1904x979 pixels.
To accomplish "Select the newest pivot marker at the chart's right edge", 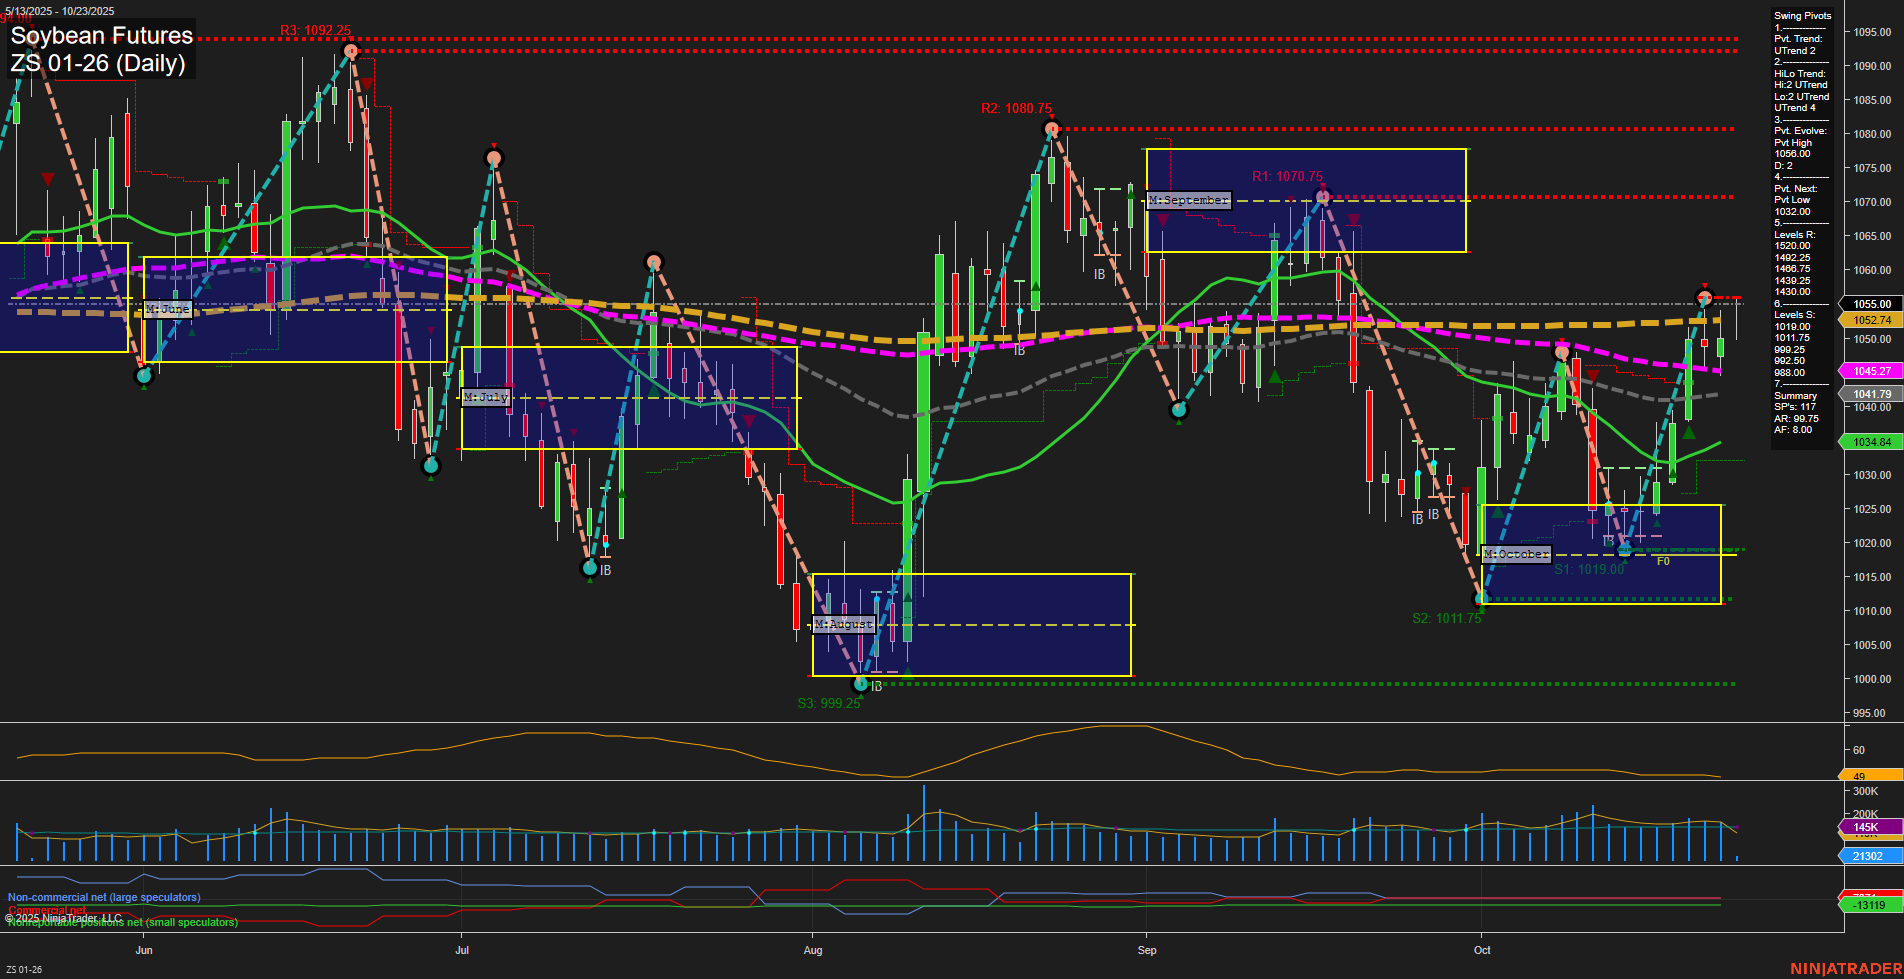I will 1705,297.
